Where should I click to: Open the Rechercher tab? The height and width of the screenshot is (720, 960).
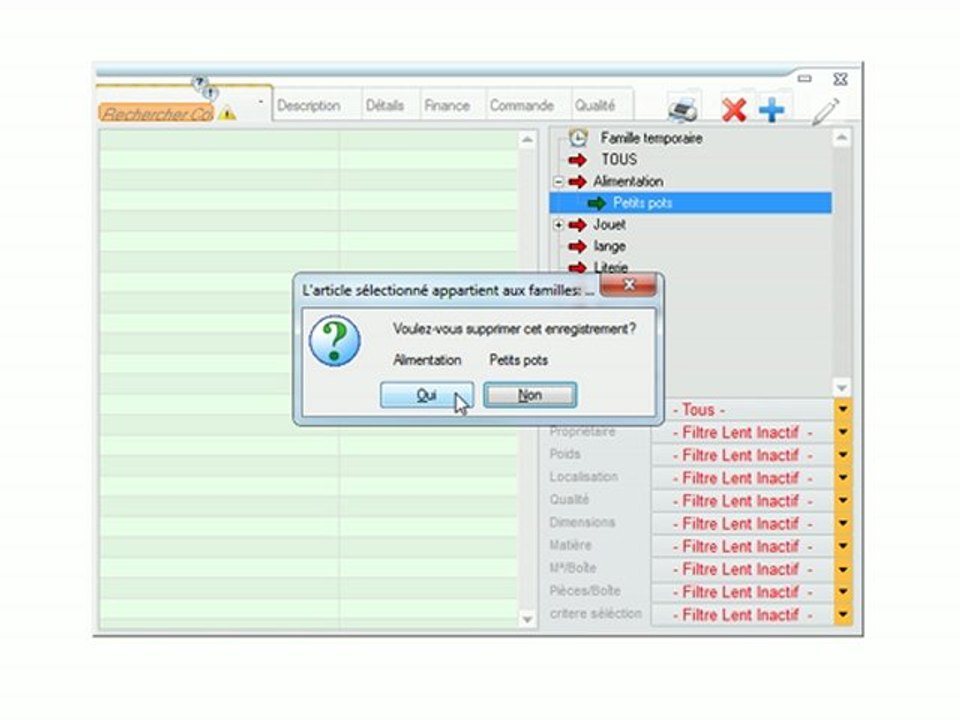click(156, 113)
